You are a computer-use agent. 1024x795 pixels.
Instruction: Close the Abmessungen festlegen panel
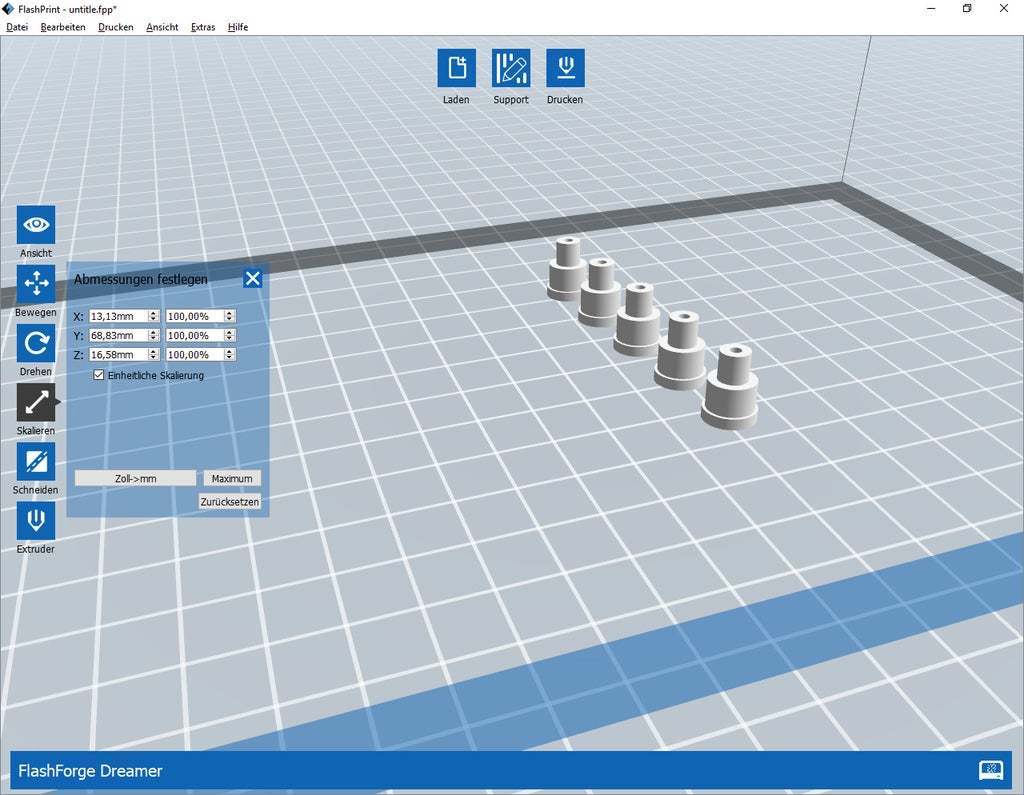click(x=253, y=279)
